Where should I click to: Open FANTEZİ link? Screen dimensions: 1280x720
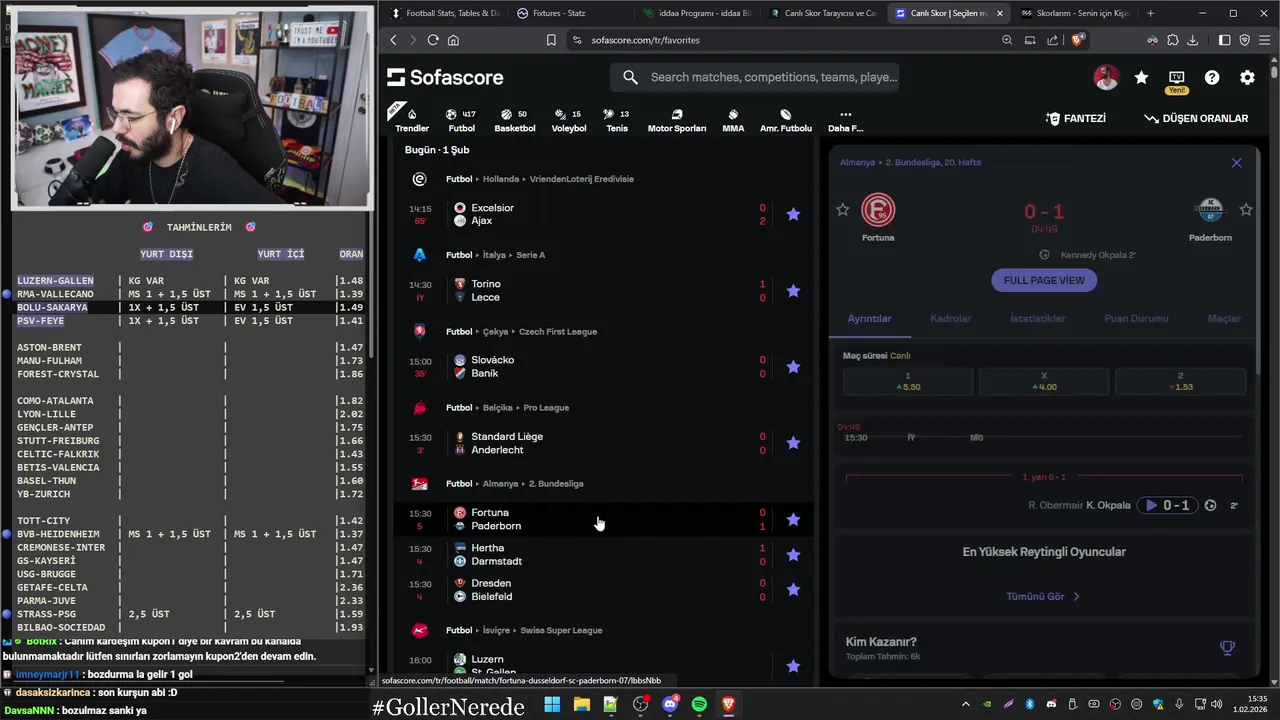pyautogui.click(x=1076, y=118)
